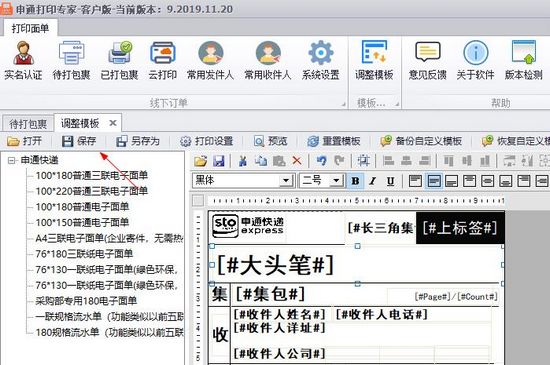
Task: Launch 云打印 cloud printing
Action: (162, 60)
